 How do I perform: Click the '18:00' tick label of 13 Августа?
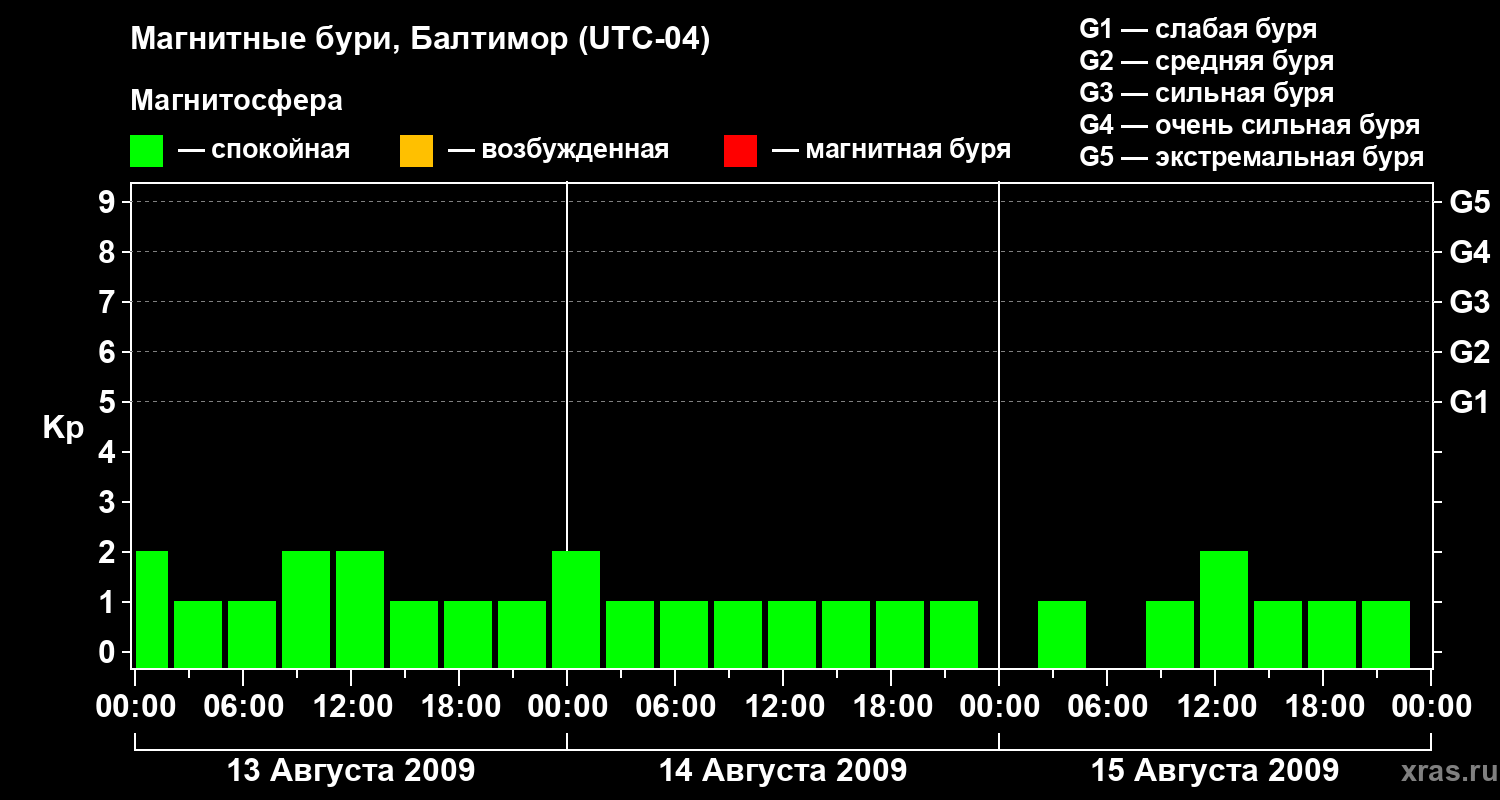tap(459, 707)
